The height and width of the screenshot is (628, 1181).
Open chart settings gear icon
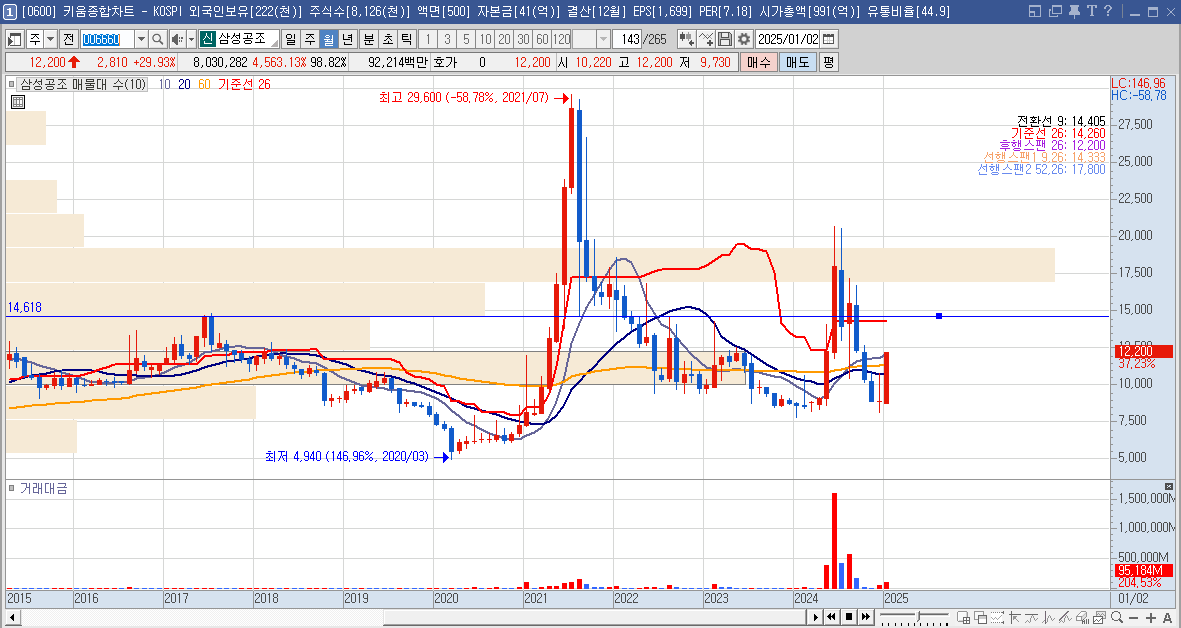(x=743, y=39)
